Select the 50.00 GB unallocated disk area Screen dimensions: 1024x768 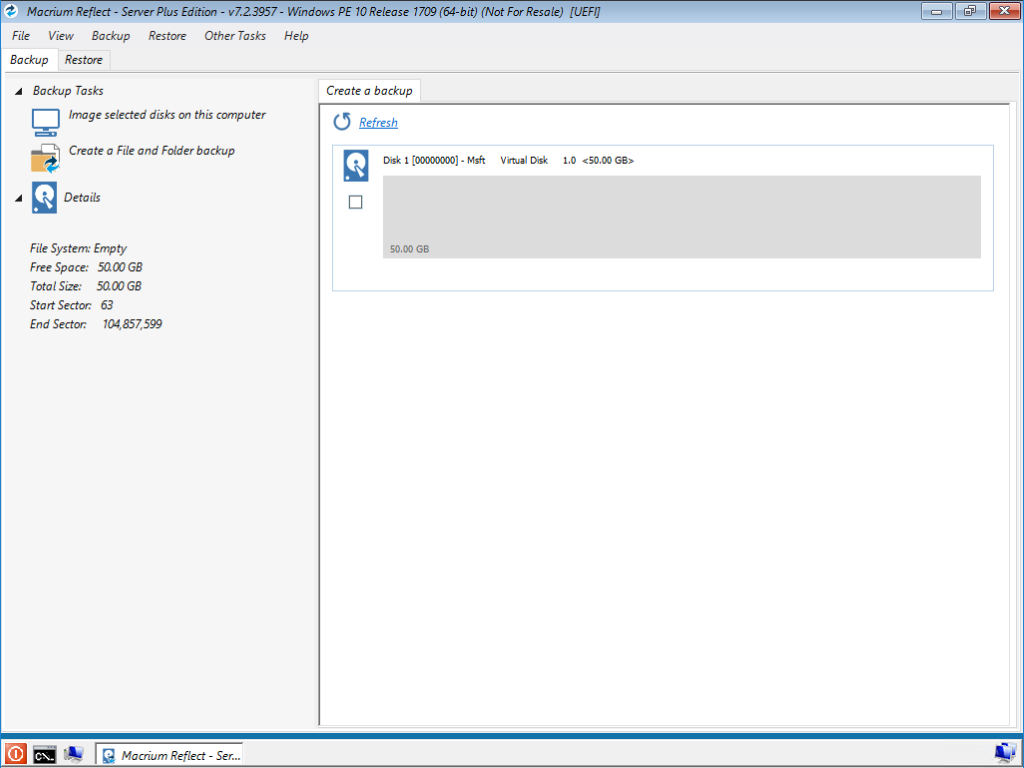click(681, 217)
